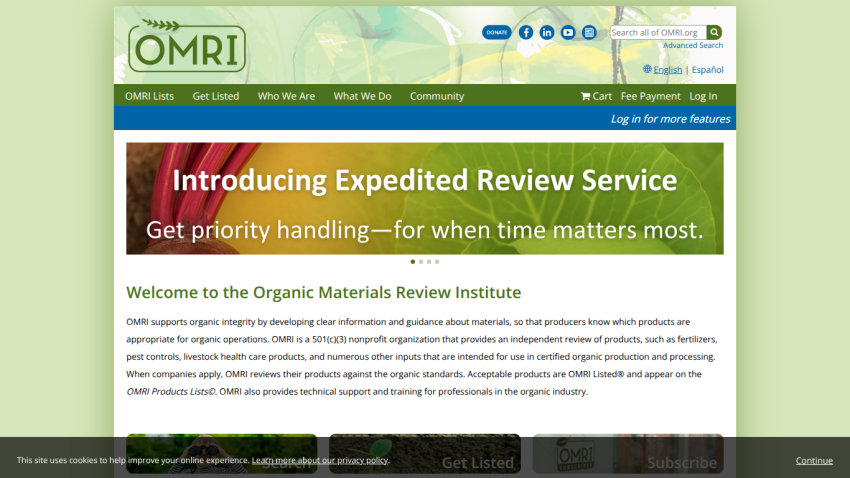
Task: Select the second carousel dot
Action: 421,262
